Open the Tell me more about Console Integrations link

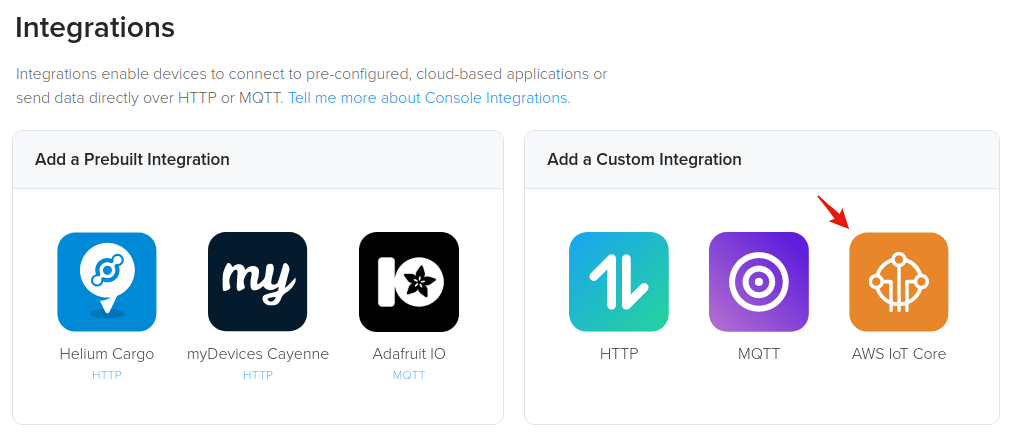coord(429,98)
